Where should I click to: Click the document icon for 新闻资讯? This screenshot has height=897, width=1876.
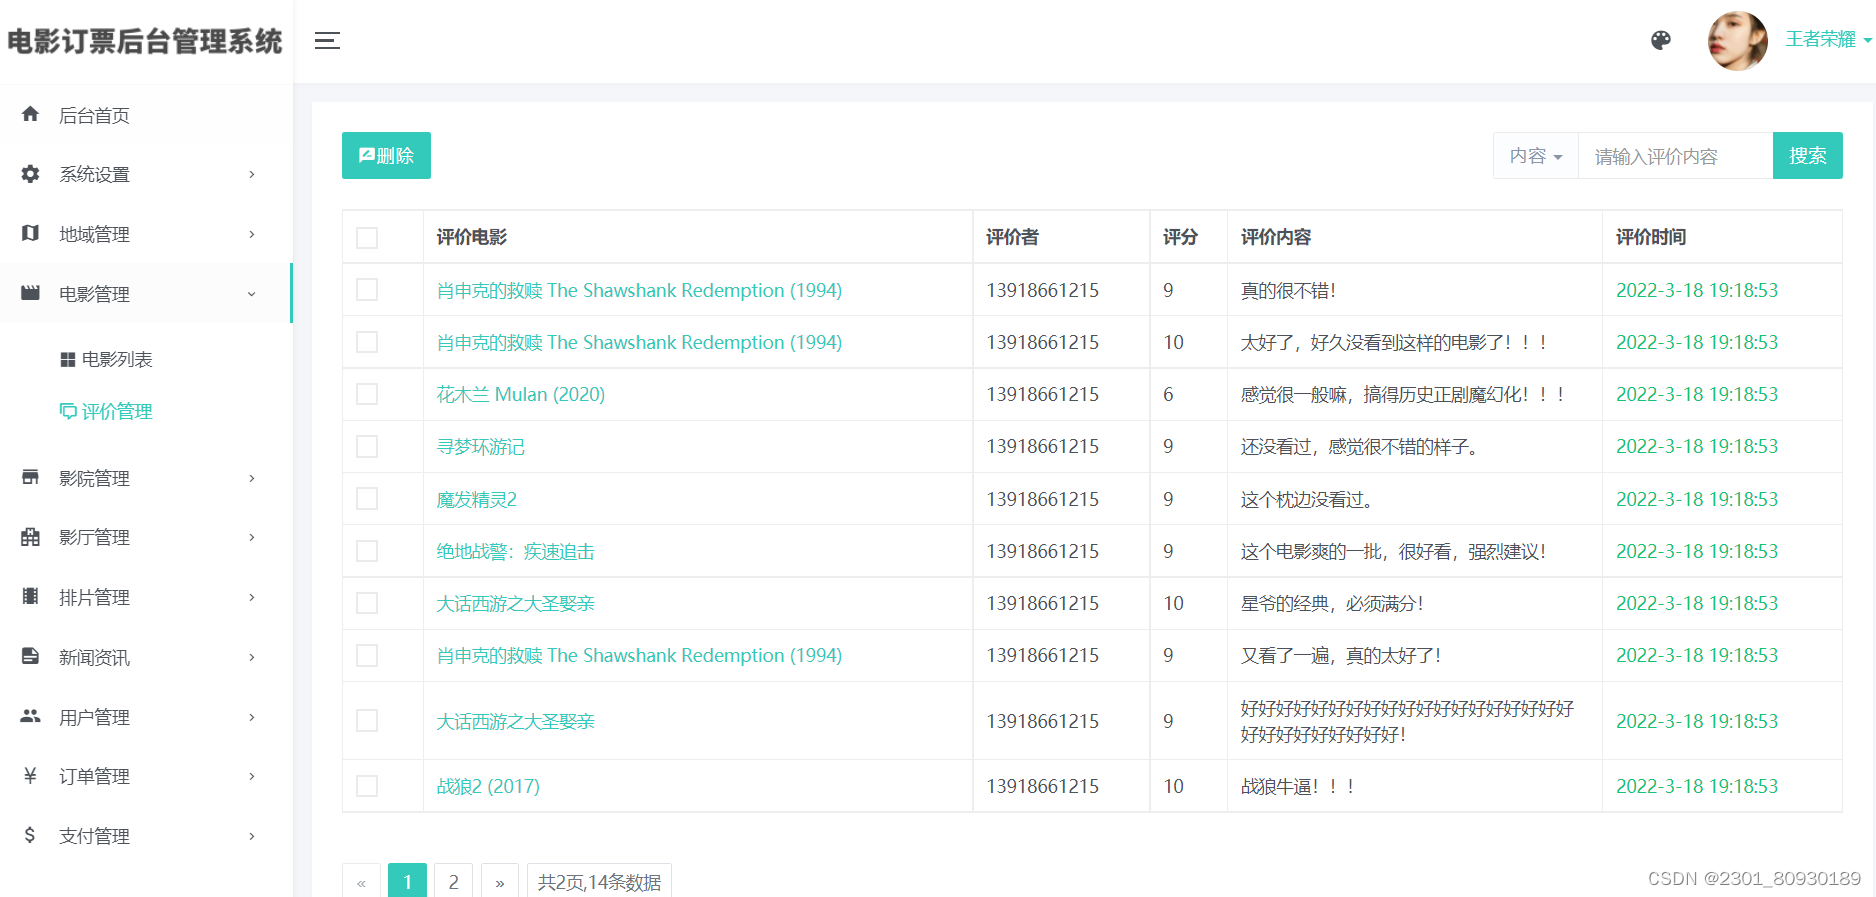30,656
